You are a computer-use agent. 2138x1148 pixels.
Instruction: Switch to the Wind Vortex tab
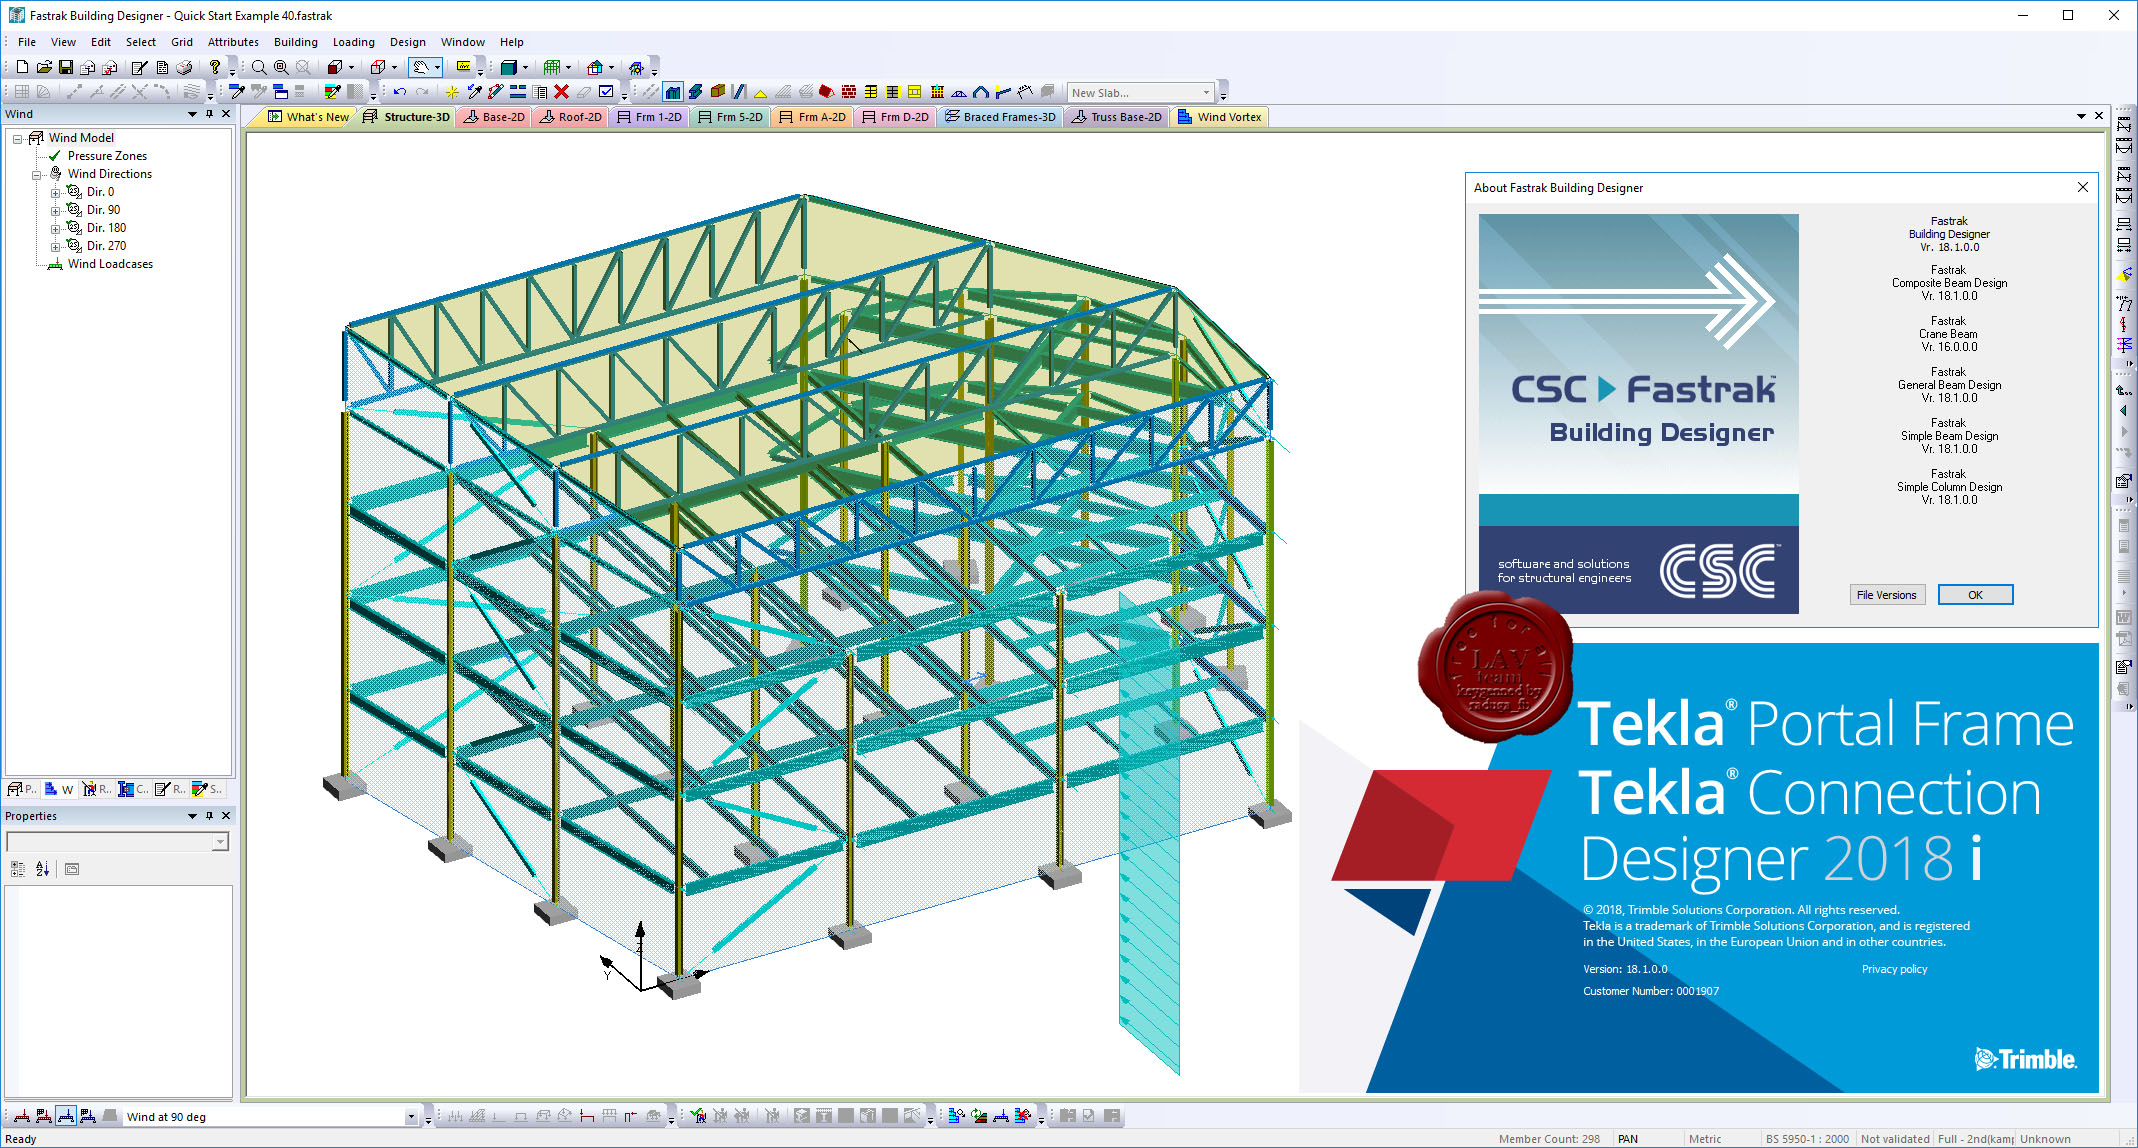(1220, 117)
